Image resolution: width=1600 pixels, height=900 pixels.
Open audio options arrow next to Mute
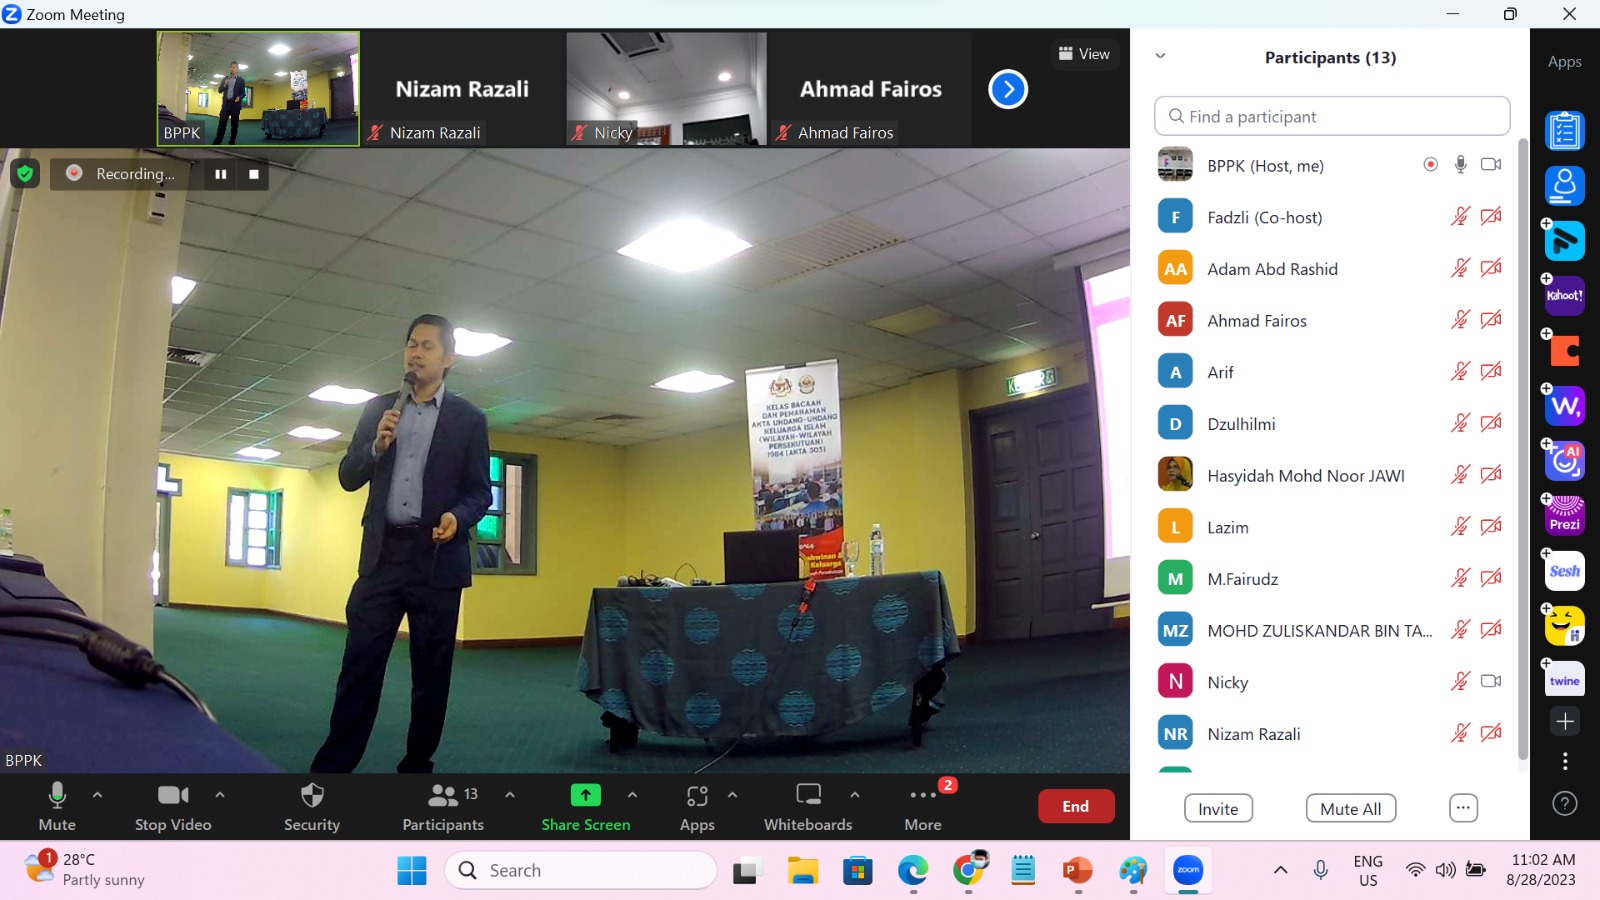97,795
